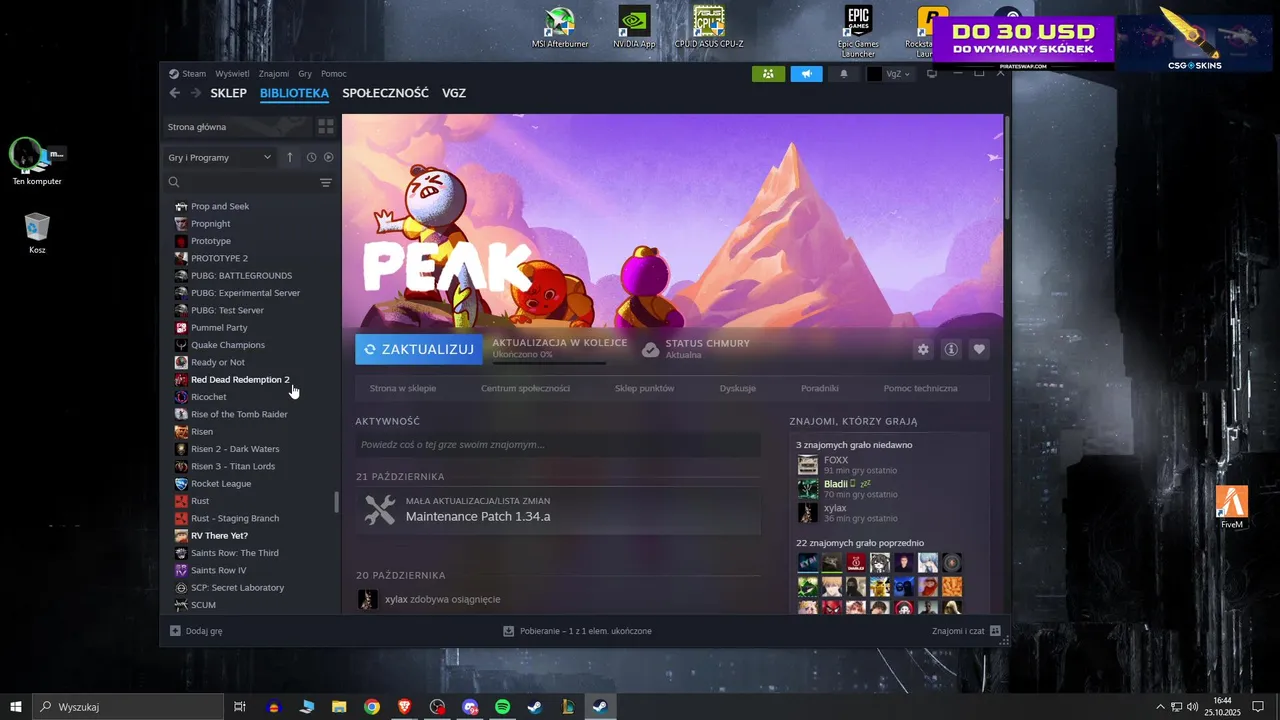Select Rocket League in library

tap(221, 484)
